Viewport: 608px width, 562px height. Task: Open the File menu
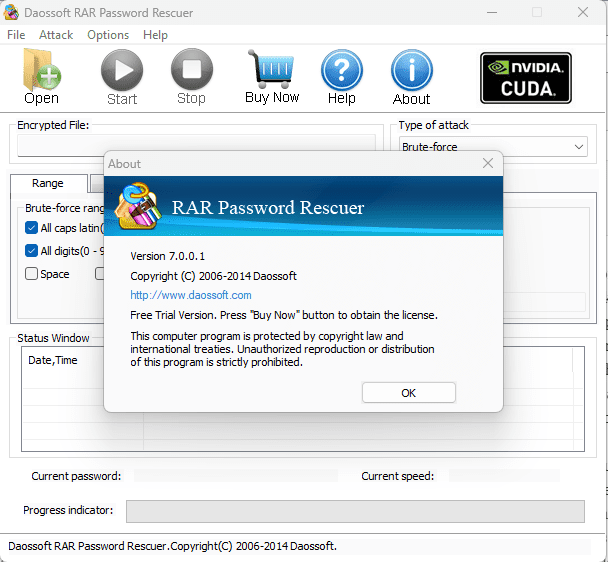coord(16,35)
